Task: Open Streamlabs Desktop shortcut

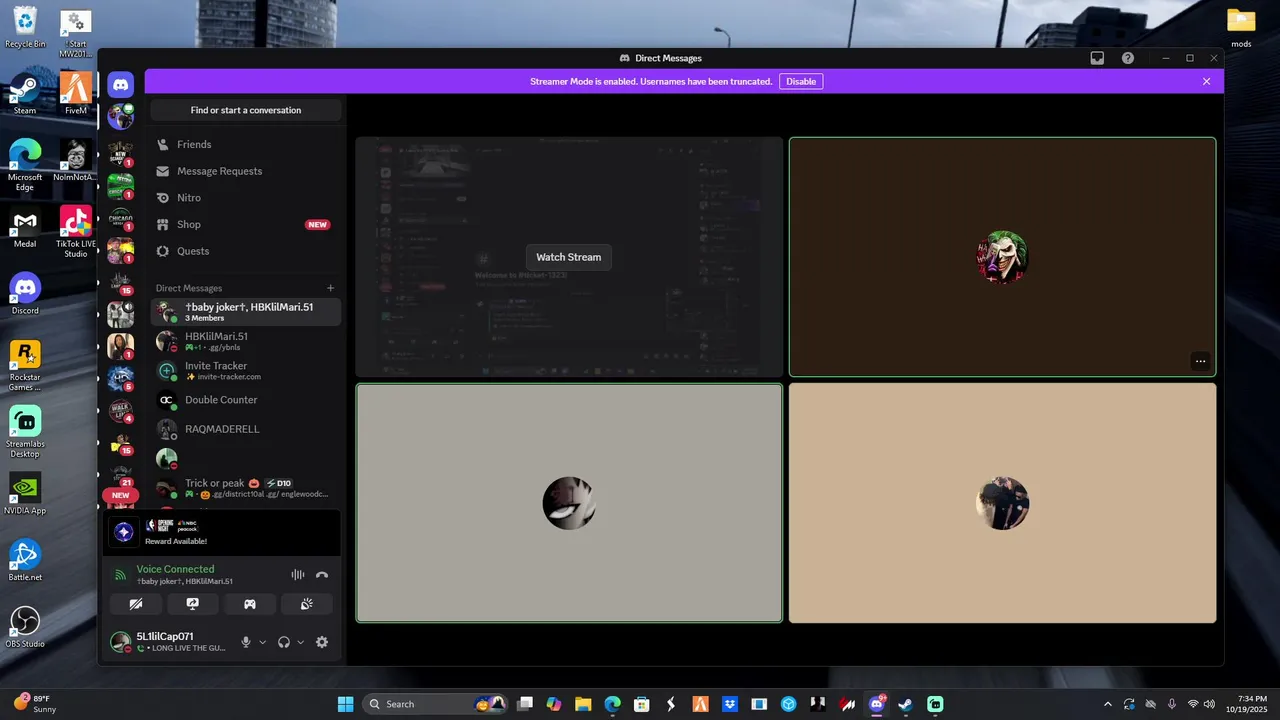Action: pyautogui.click(x=25, y=431)
